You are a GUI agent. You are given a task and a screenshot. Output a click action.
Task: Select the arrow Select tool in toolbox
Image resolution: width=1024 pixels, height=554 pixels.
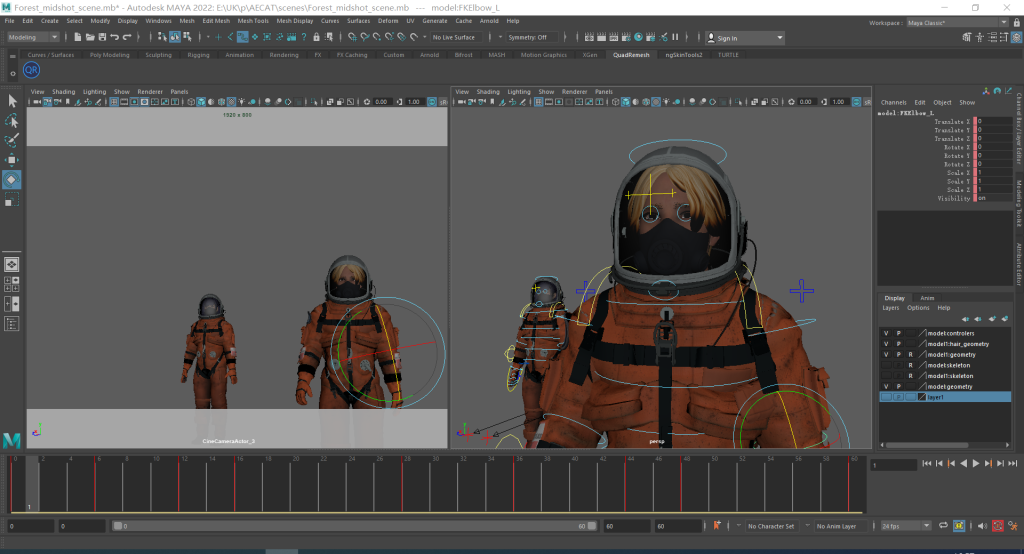pyautogui.click(x=12, y=101)
